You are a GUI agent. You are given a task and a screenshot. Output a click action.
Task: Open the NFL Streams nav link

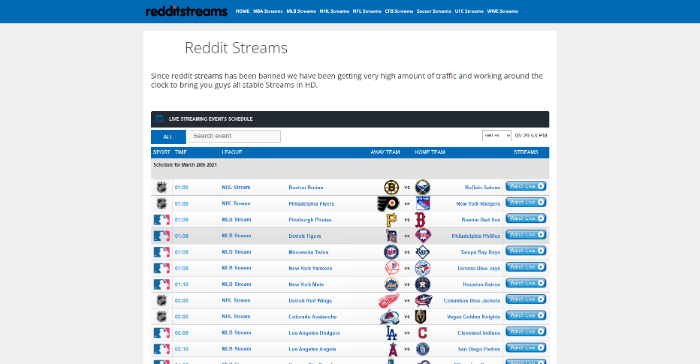[367, 11]
